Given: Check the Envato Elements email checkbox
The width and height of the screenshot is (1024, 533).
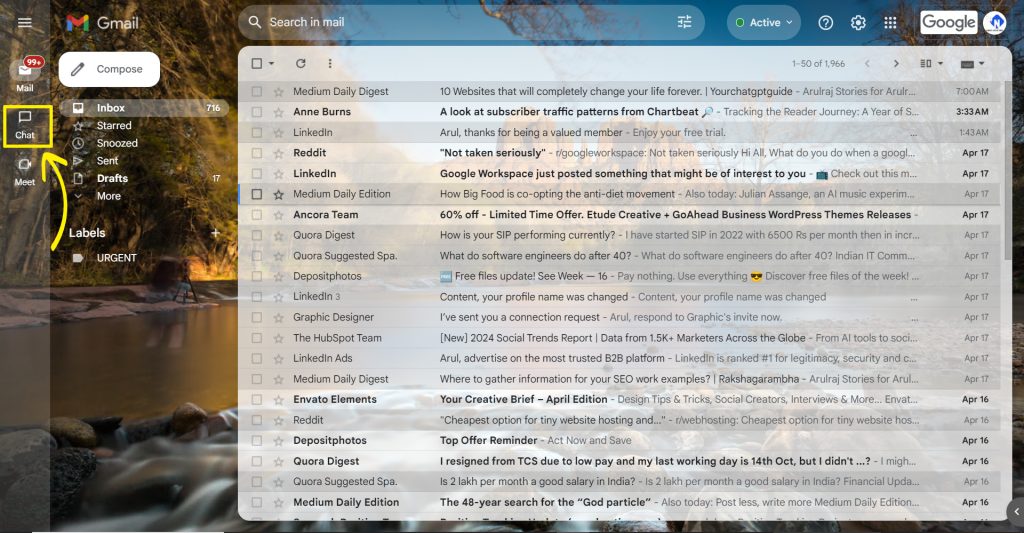Looking at the screenshot, I should point(257,400).
